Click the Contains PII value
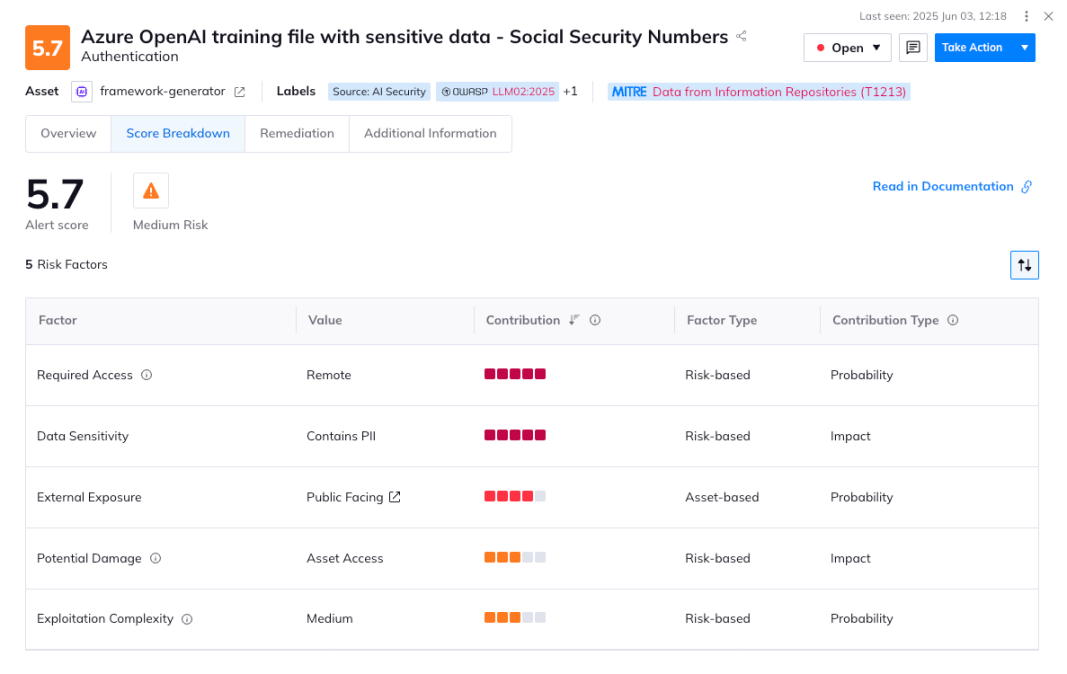Image resolution: width=1067 pixels, height=674 pixels. 341,436
